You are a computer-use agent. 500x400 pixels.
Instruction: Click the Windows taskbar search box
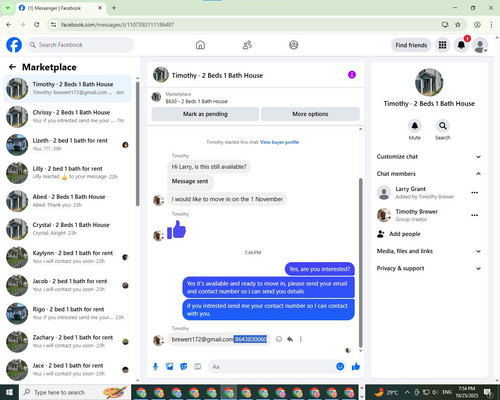point(75,392)
